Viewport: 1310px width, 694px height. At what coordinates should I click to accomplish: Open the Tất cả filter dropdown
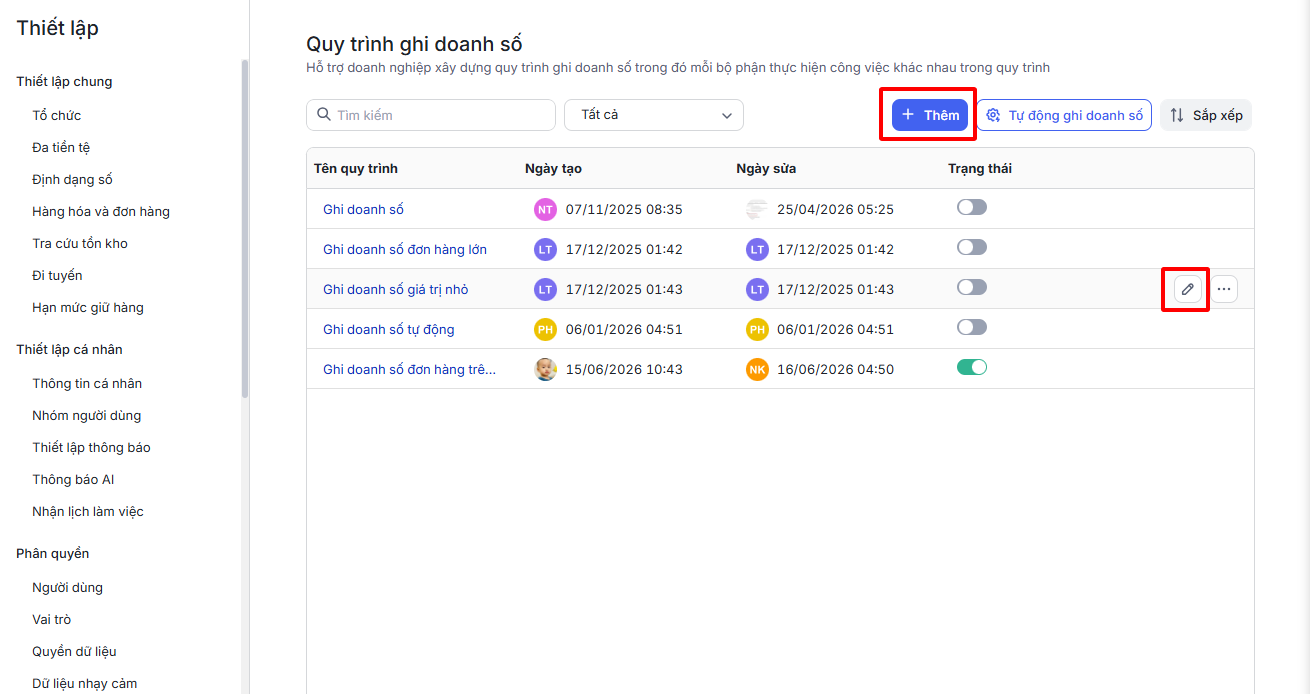click(654, 115)
